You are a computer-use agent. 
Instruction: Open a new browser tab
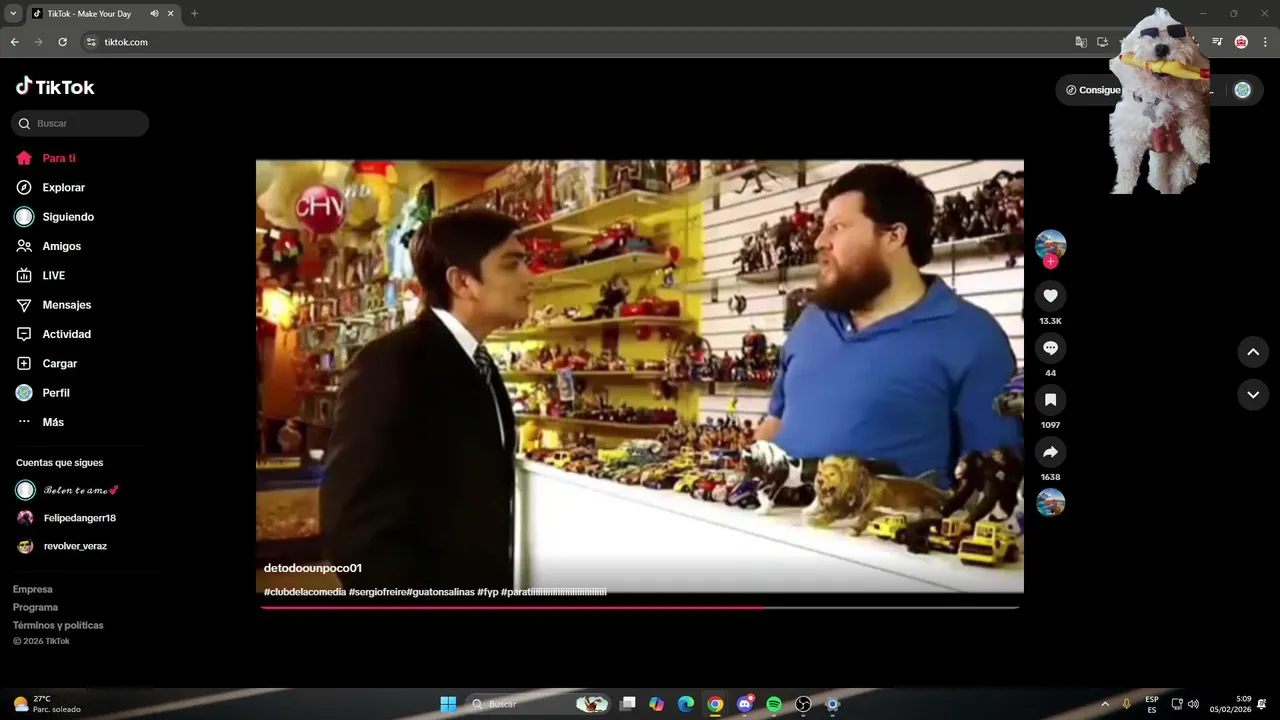(194, 14)
